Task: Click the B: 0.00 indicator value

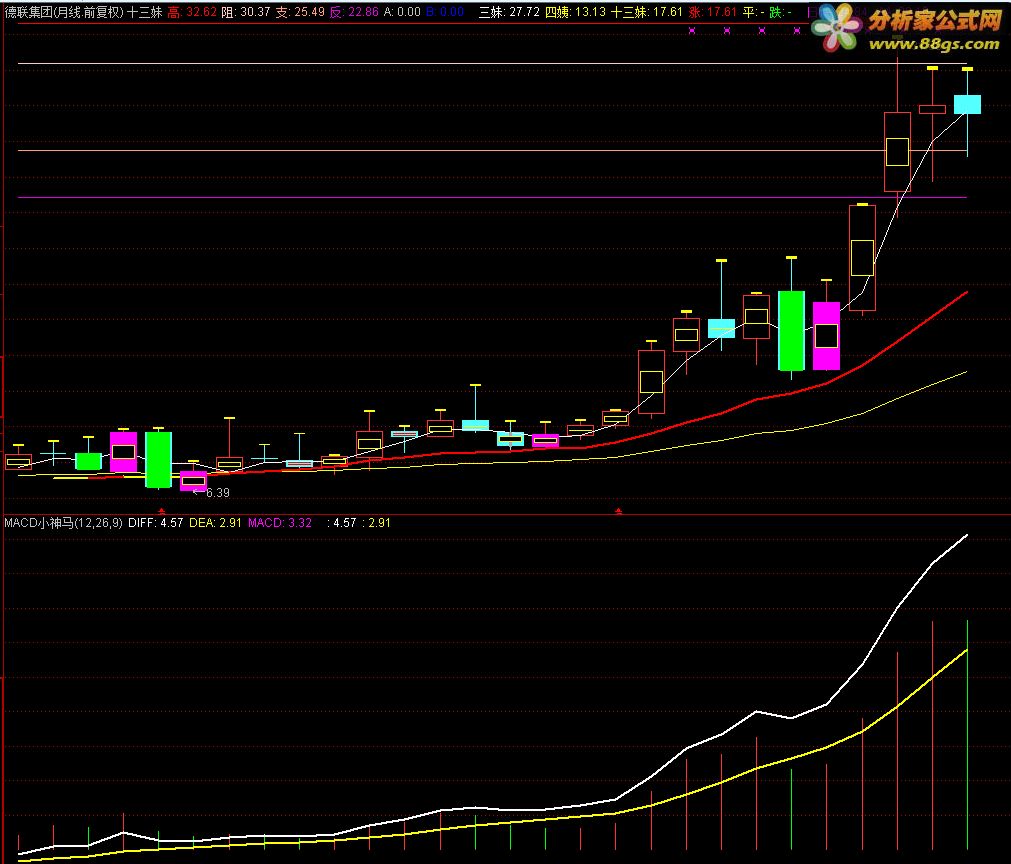Action: tap(445, 12)
